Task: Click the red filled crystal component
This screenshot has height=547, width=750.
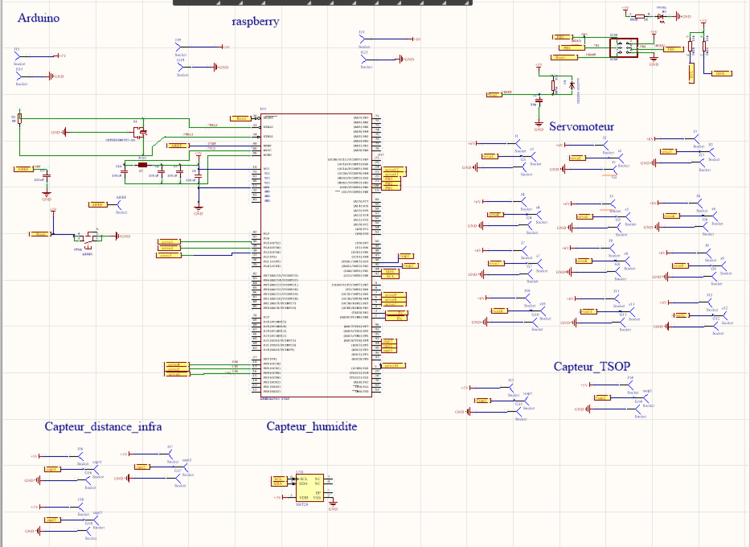Action: pyautogui.click(x=142, y=166)
